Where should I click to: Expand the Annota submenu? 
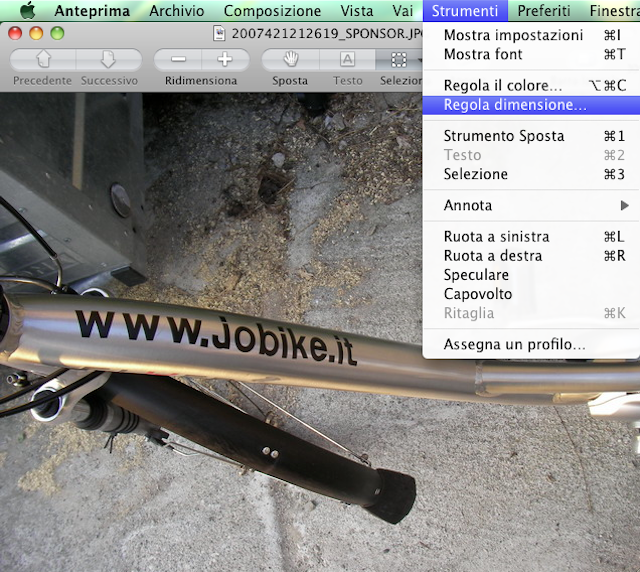(531, 205)
